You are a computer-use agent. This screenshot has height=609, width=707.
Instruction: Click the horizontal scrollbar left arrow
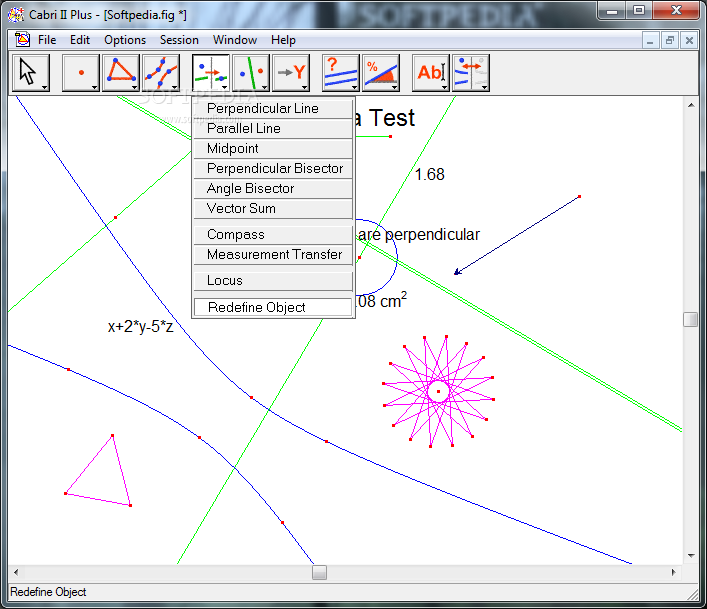(x=16, y=572)
